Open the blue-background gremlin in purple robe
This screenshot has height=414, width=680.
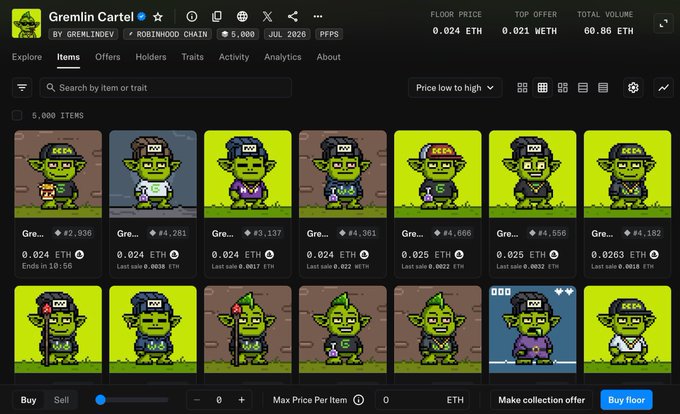coord(533,329)
